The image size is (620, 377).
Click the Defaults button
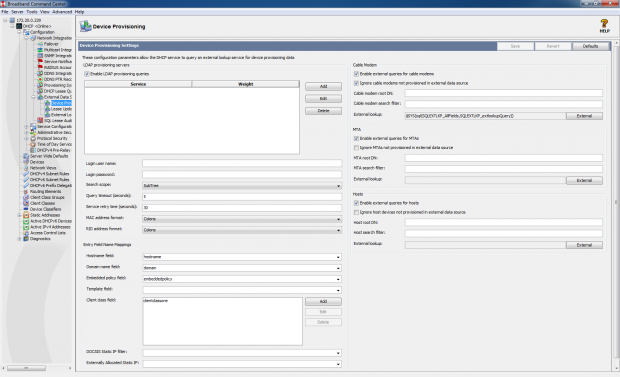coord(590,46)
